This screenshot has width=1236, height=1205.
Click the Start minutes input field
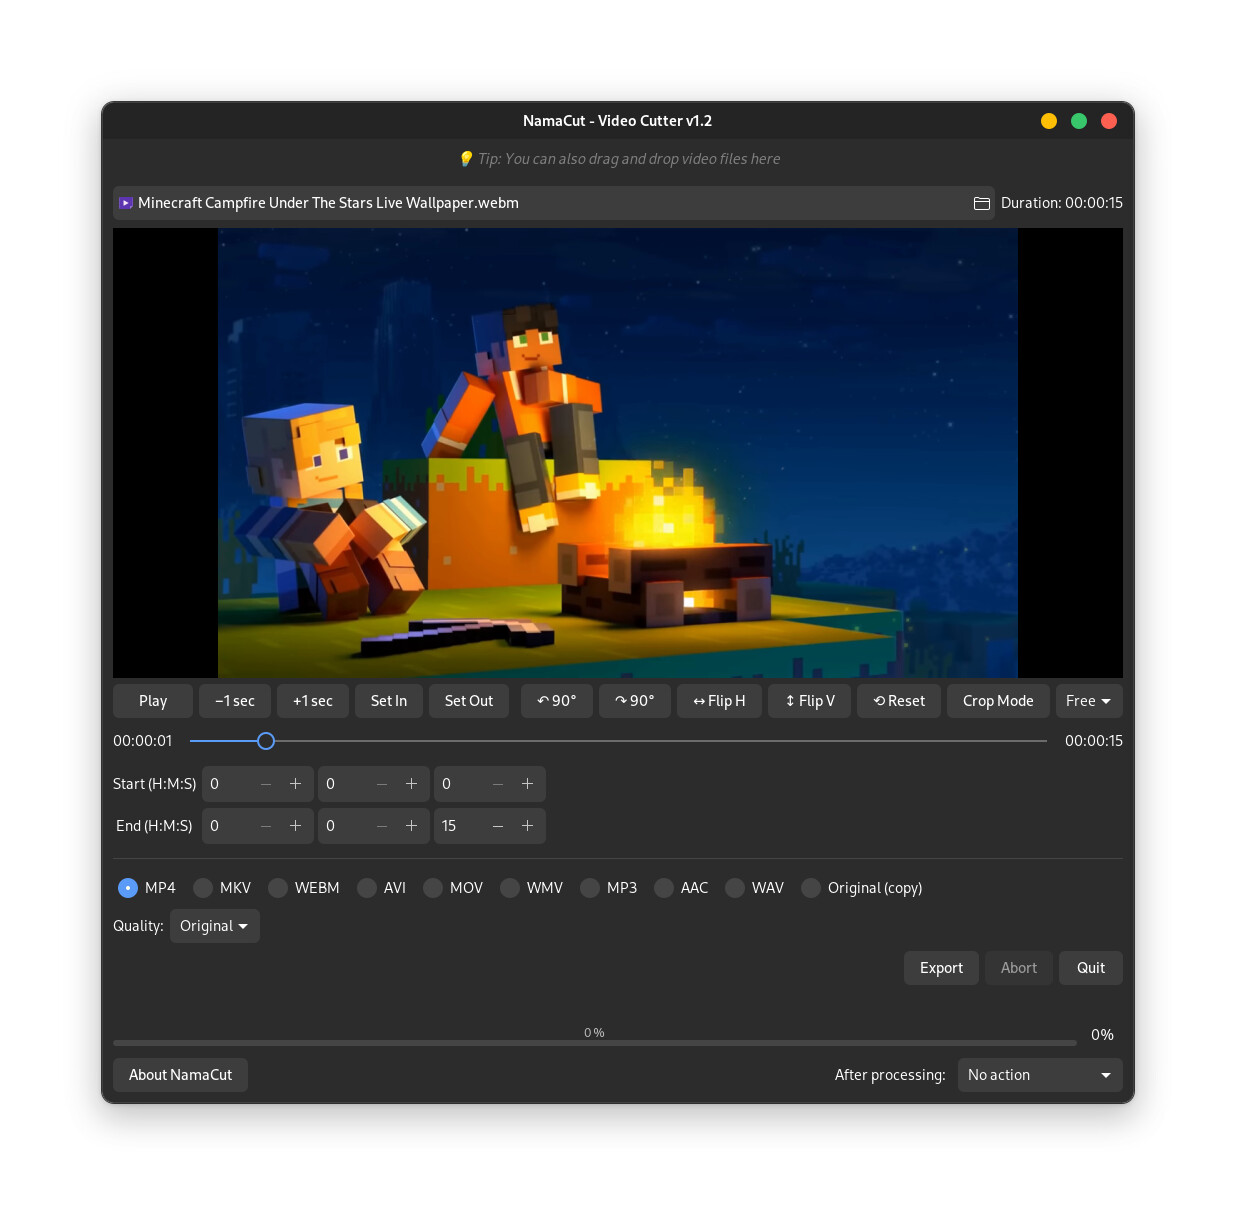click(343, 784)
